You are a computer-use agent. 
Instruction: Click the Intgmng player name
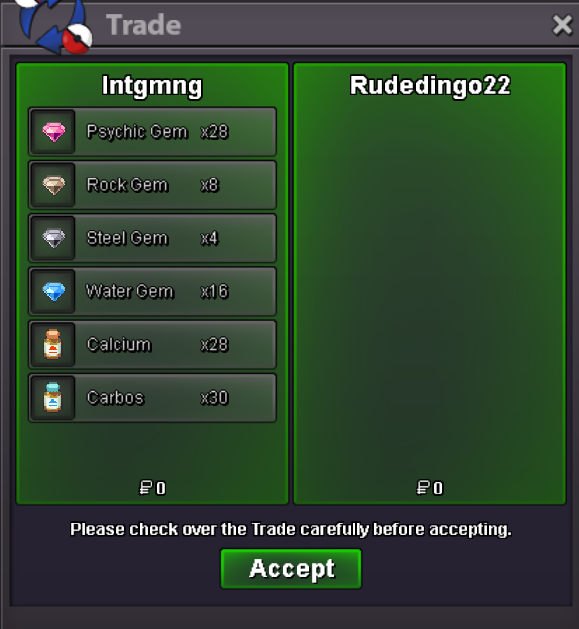coord(152,86)
